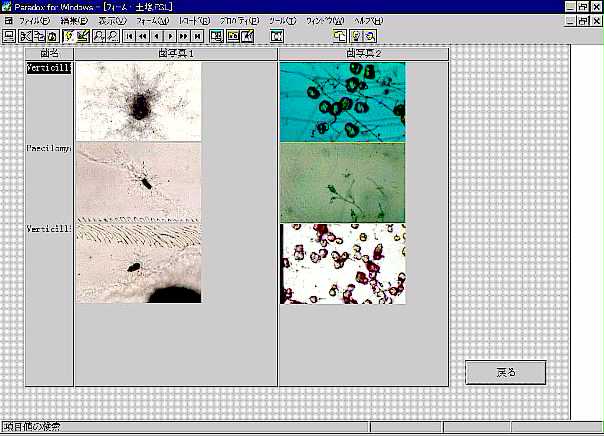The height and width of the screenshot is (436, 604).
Task: Click the Field View icon
Action: [233, 36]
